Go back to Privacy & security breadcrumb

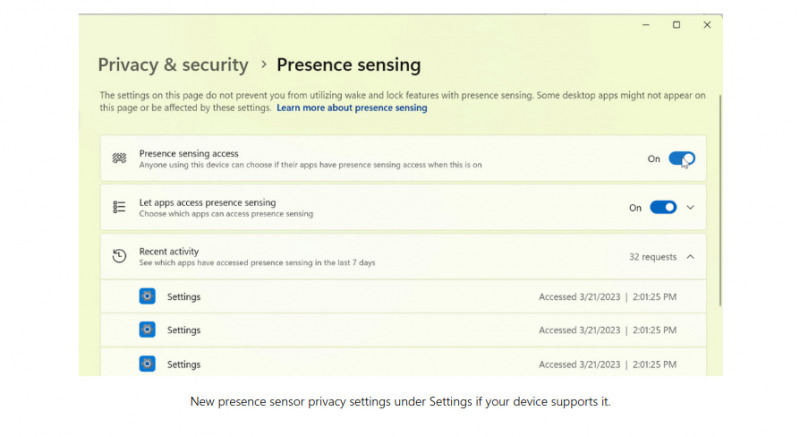(173, 65)
